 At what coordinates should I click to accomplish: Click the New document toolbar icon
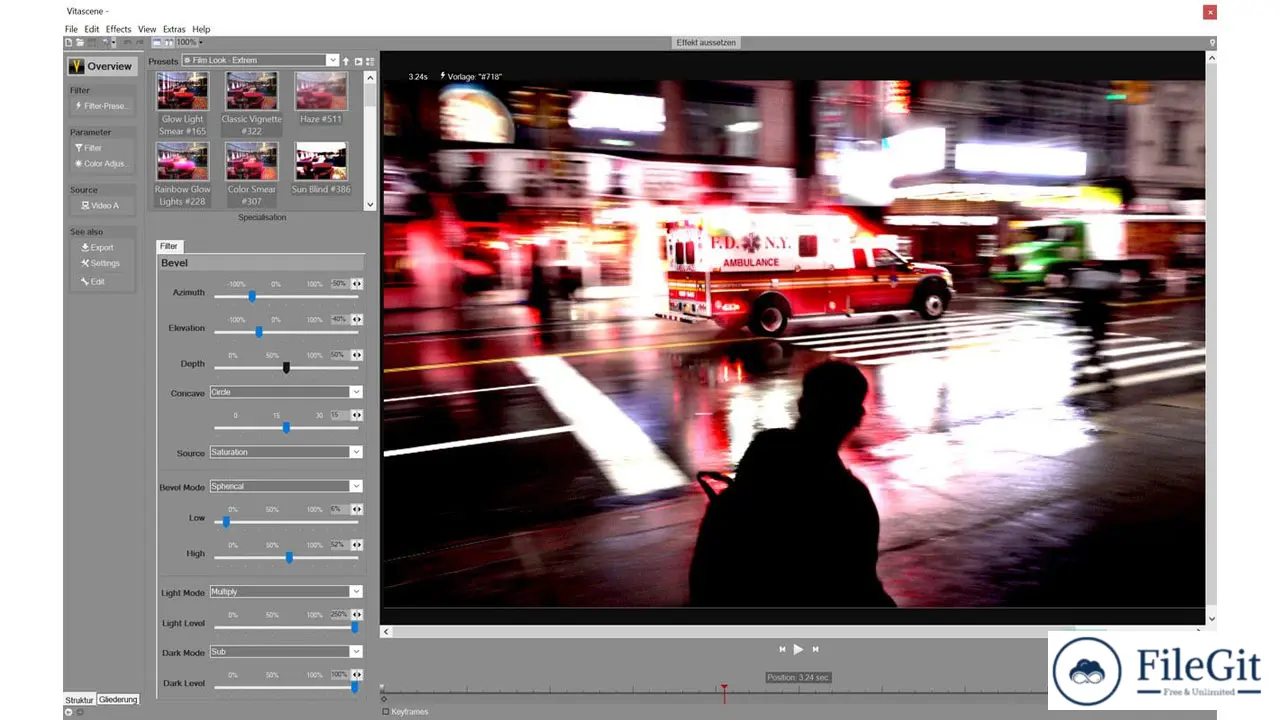point(68,42)
